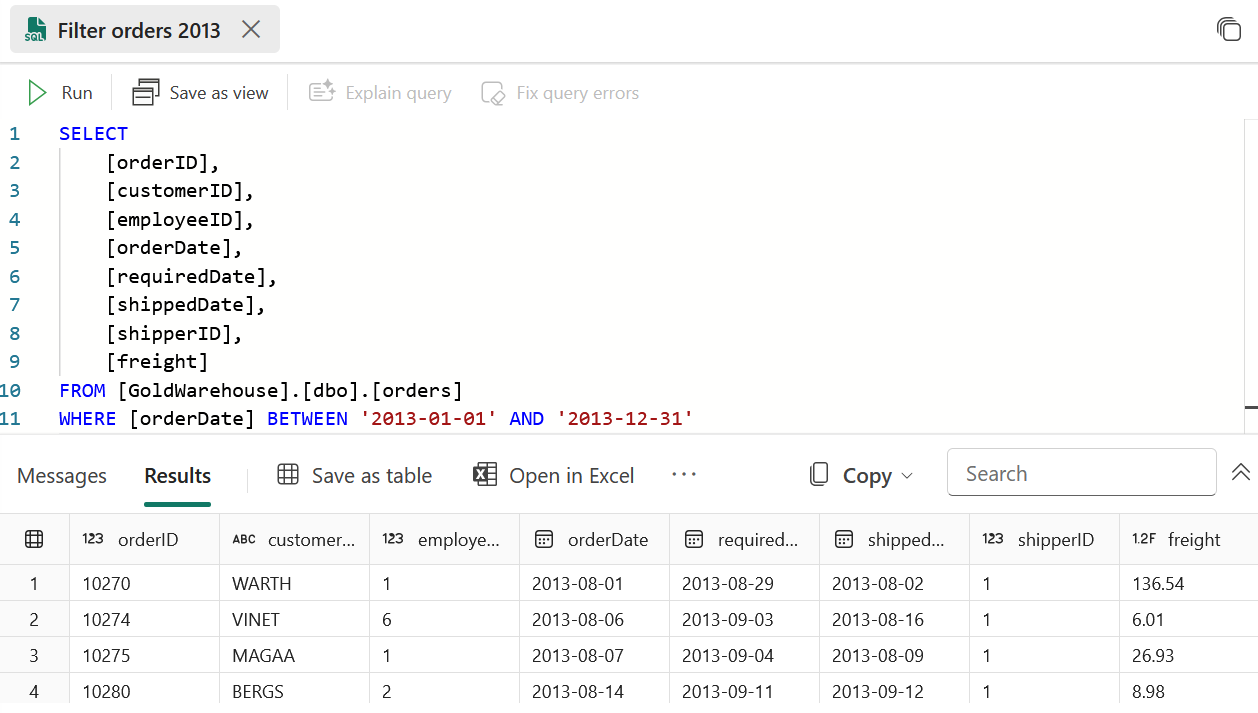The image size is (1258, 713).
Task: Click the Save as view icon
Action: tap(146, 93)
